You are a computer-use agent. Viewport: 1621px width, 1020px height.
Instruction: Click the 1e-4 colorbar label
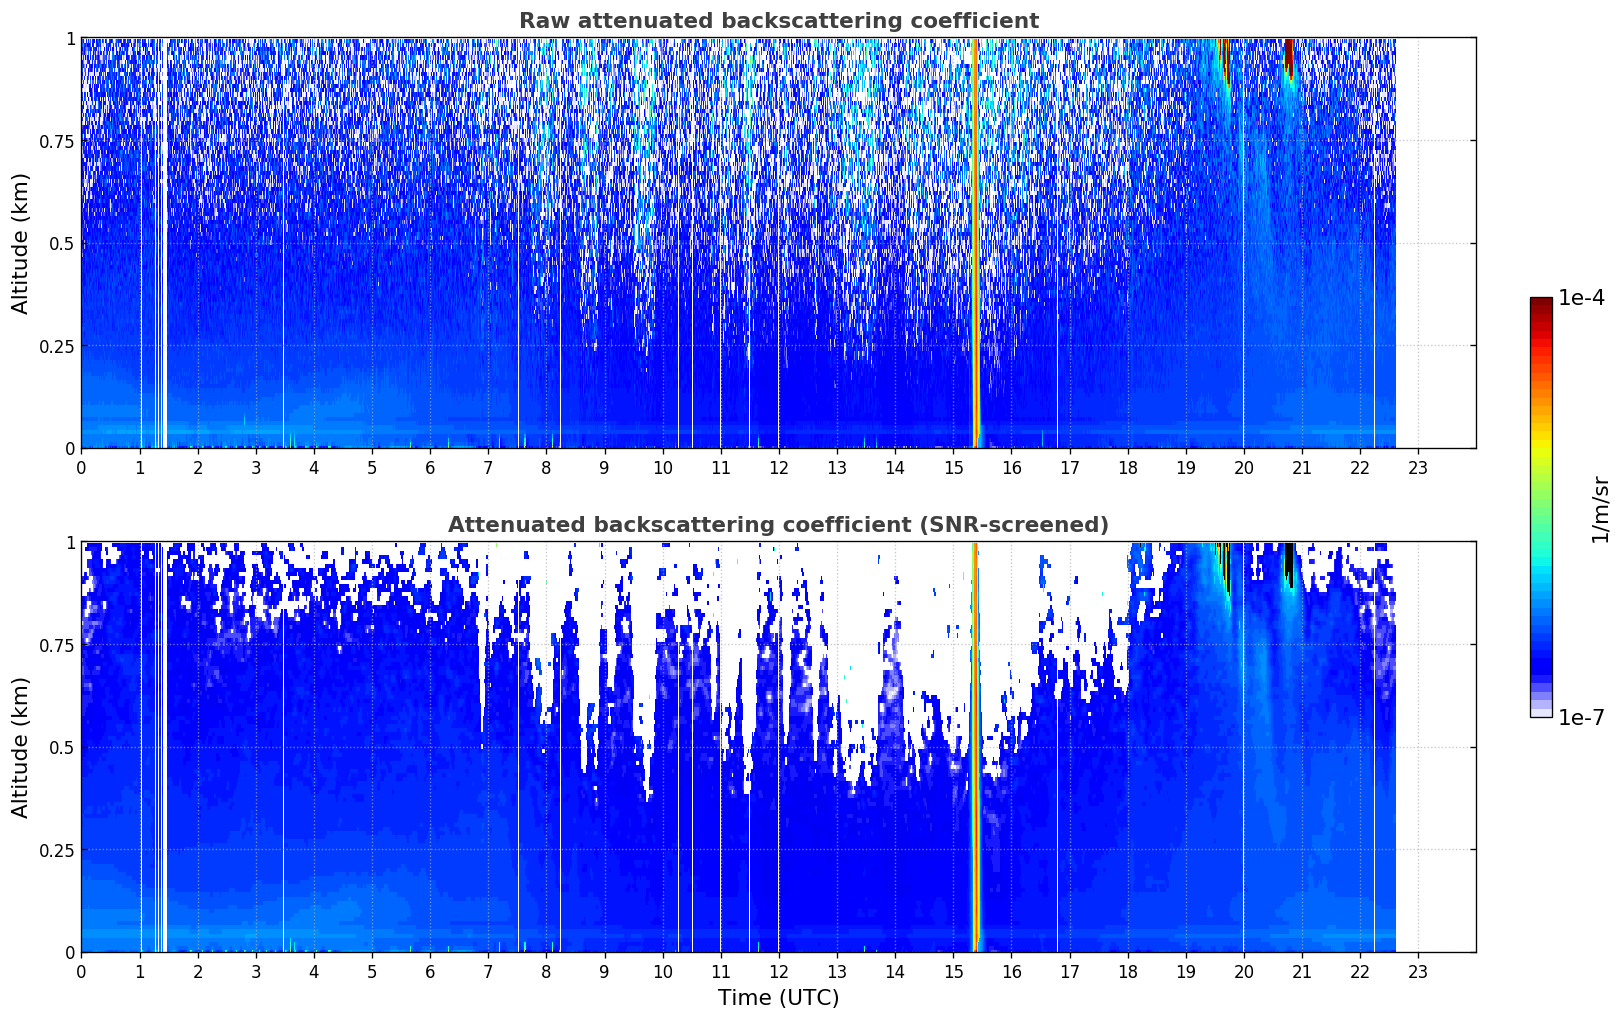click(x=1581, y=298)
